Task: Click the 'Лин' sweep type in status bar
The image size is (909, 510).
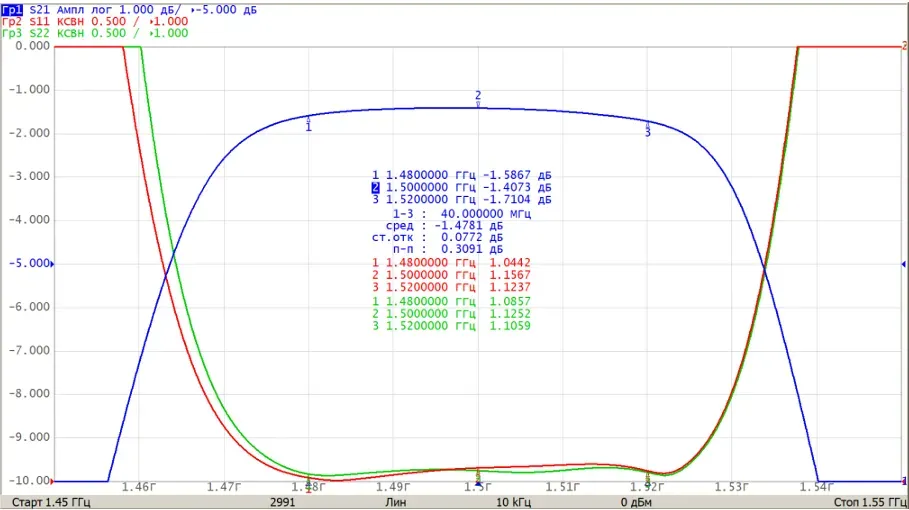Action: coord(396,502)
